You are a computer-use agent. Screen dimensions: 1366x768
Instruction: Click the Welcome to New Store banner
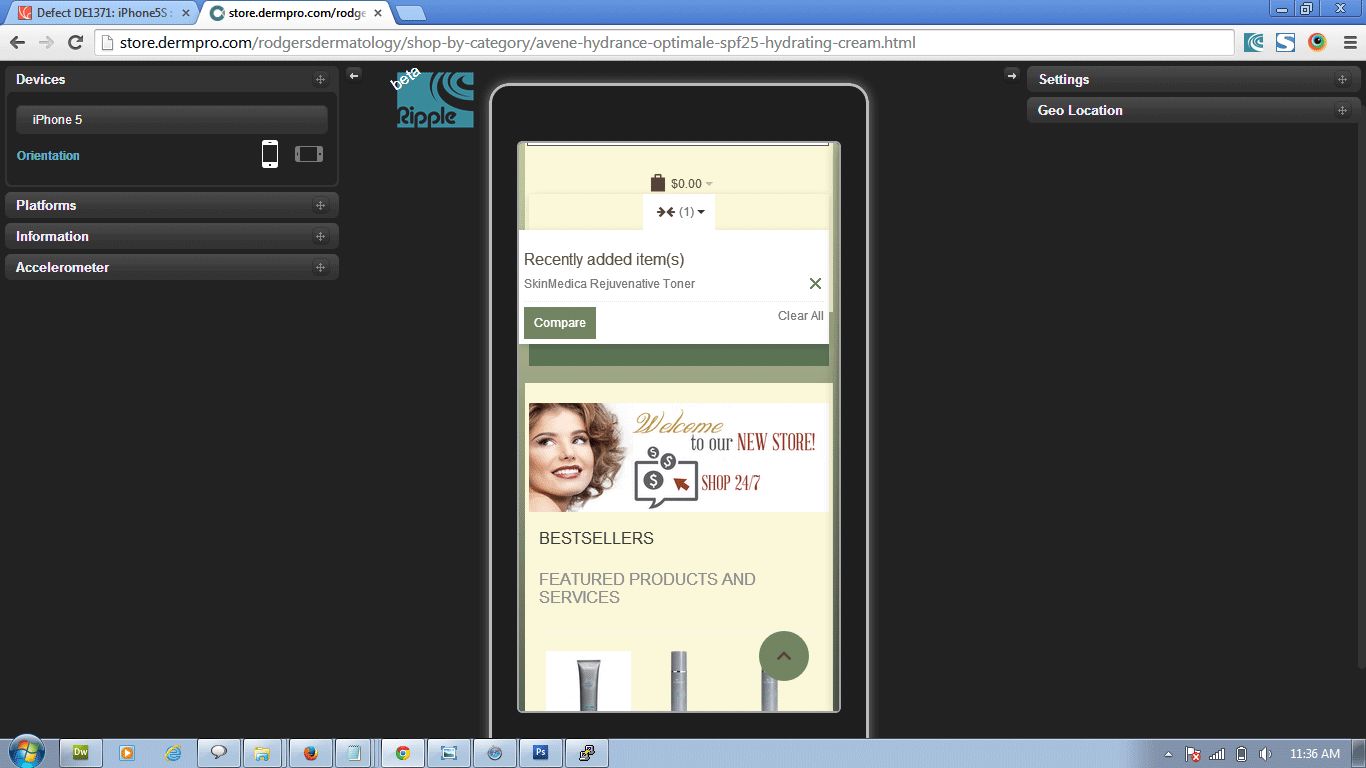click(x=679, y=457)
